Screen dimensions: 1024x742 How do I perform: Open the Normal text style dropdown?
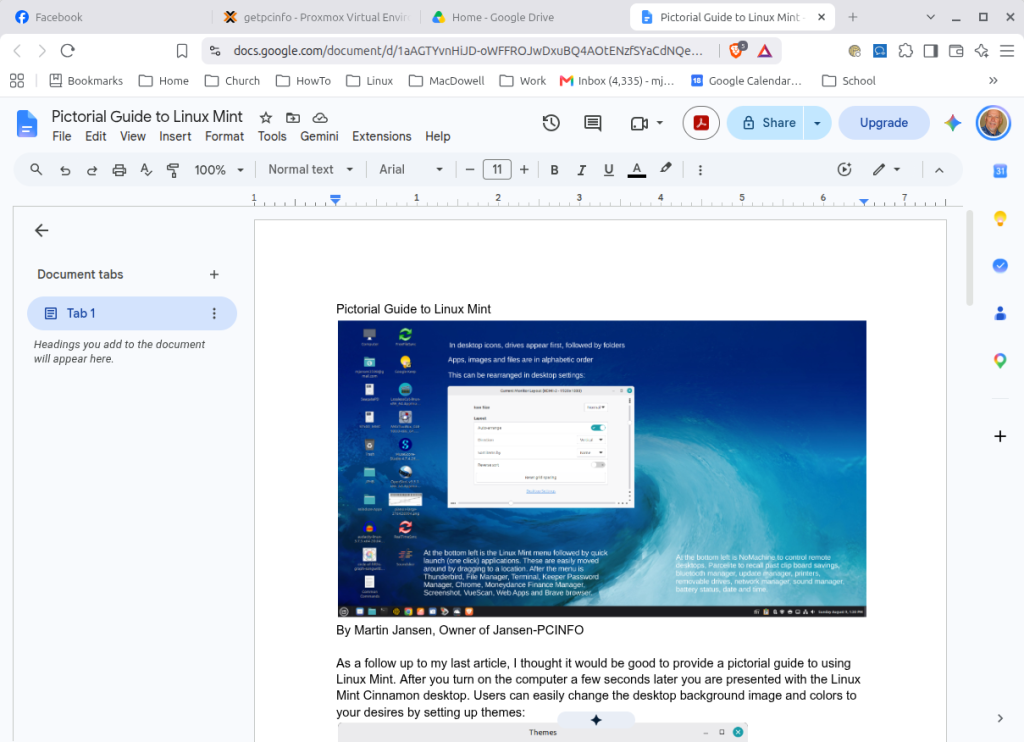311,170
